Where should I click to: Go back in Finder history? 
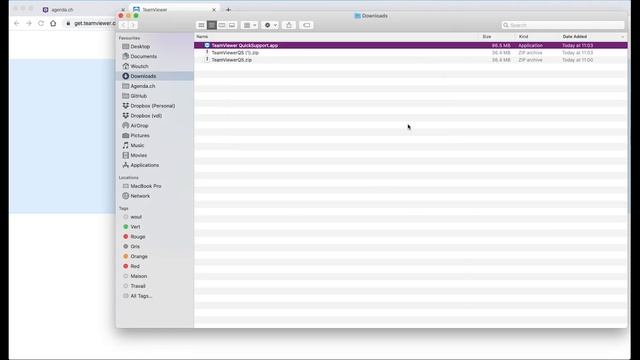click(123, 25)
